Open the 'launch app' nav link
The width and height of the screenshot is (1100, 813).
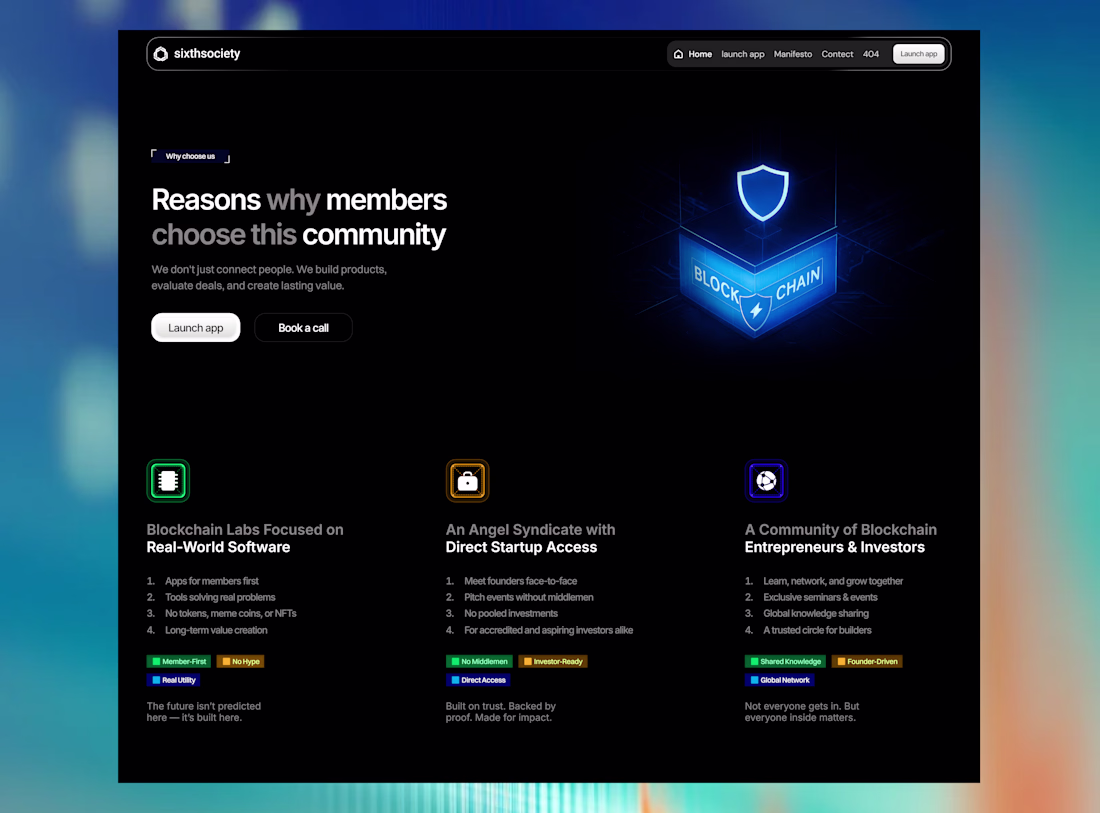point(743,54)
